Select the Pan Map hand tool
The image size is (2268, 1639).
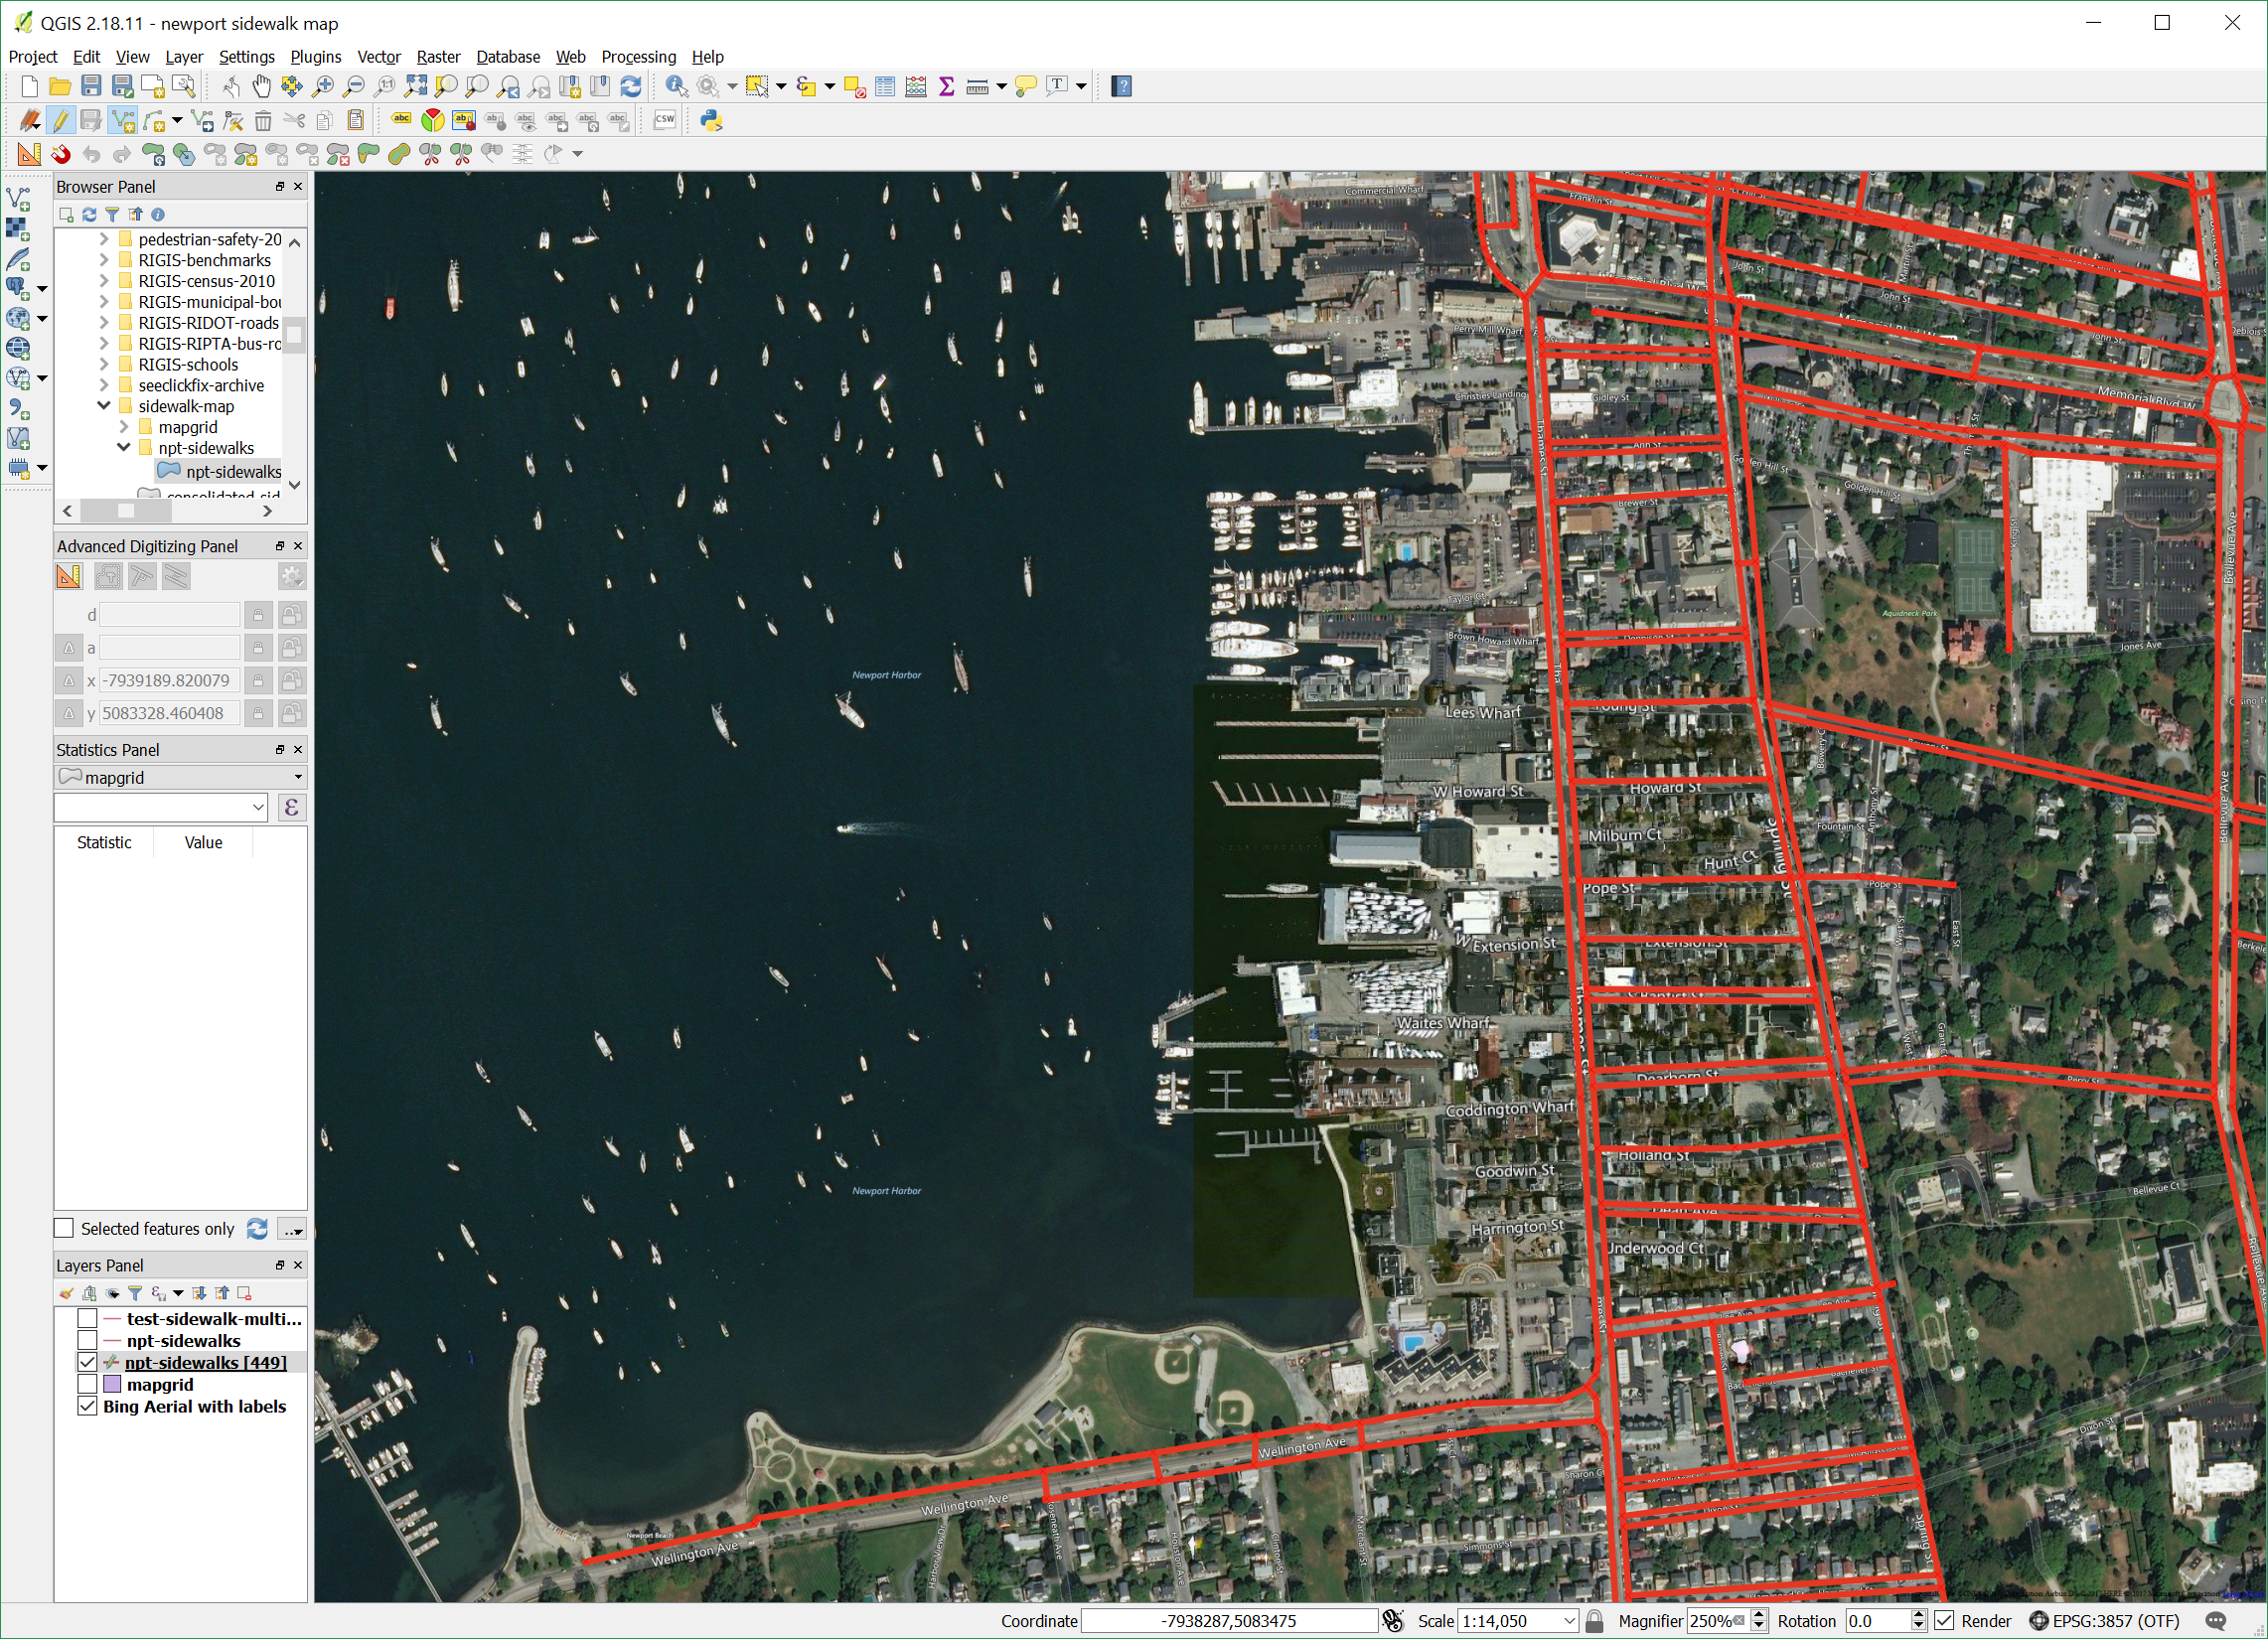point(261,86)
